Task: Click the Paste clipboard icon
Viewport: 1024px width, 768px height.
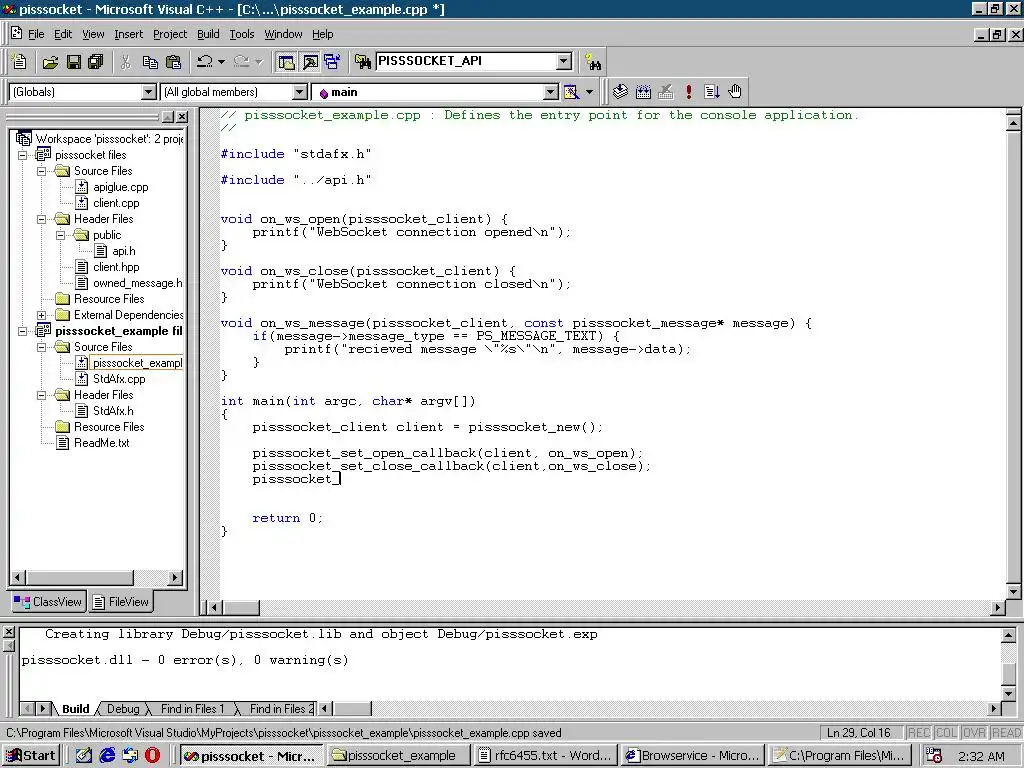Action: point(174,61)
